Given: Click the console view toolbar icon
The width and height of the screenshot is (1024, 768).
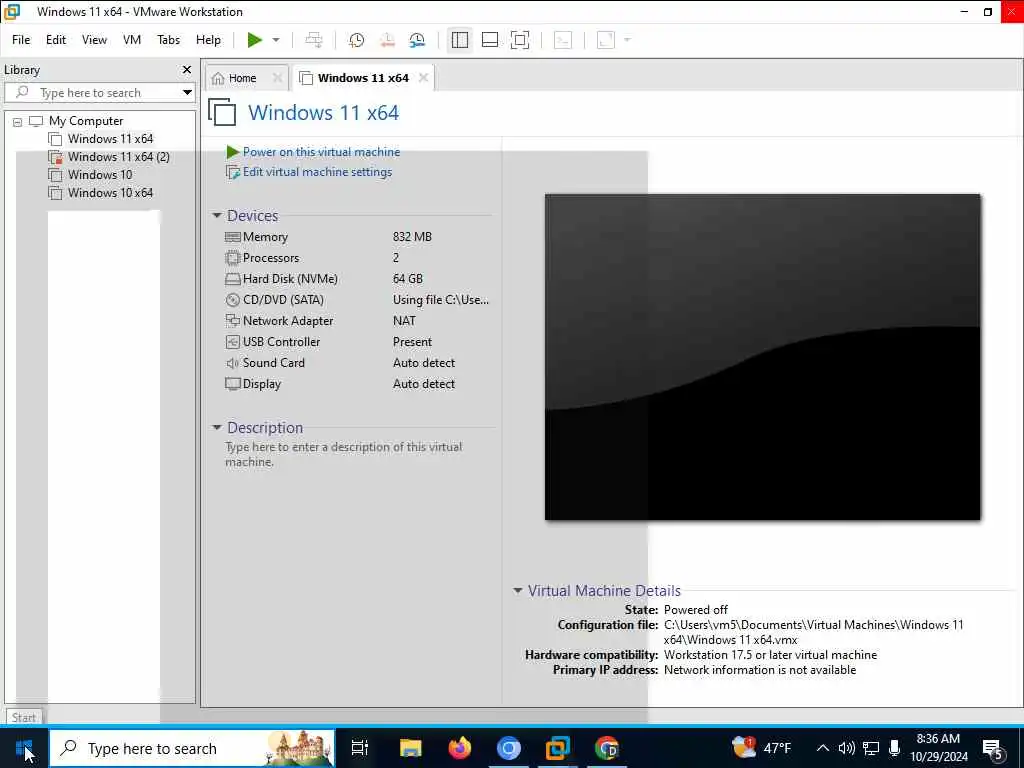Looking at the screenshot, I should 563,40.
